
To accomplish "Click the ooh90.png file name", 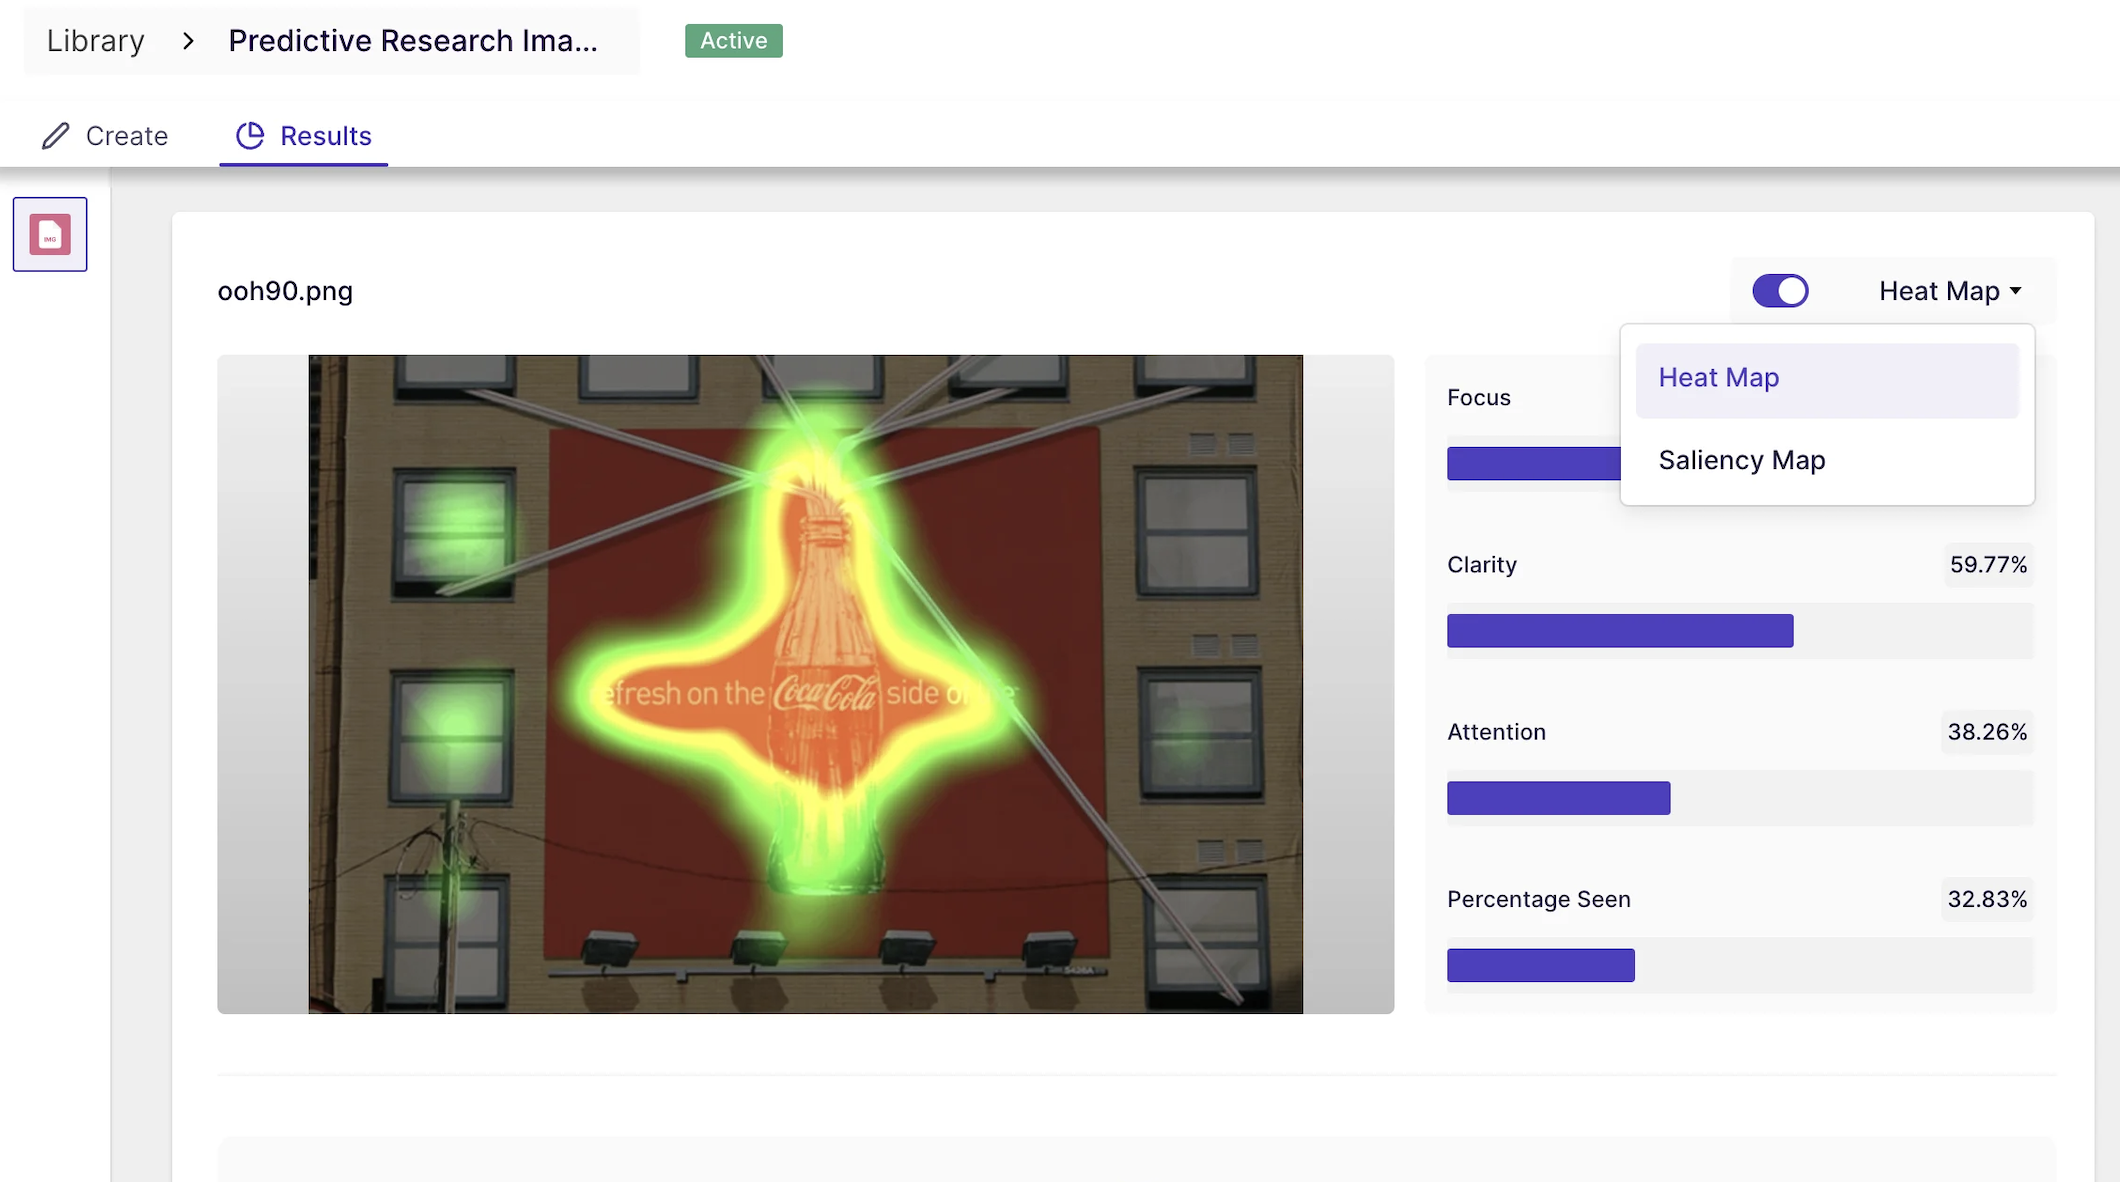I will pyautogui.click(x=285, y=291).
